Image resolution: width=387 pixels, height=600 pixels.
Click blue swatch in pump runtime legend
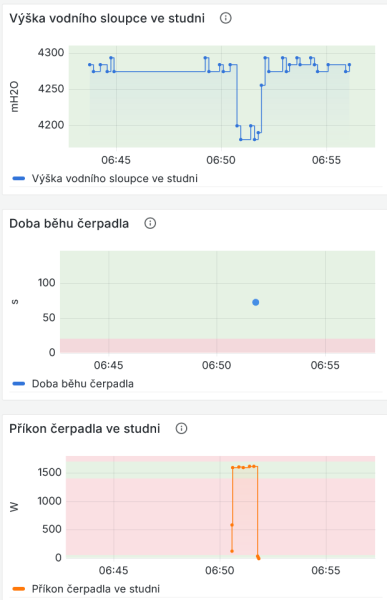point(18,384)
